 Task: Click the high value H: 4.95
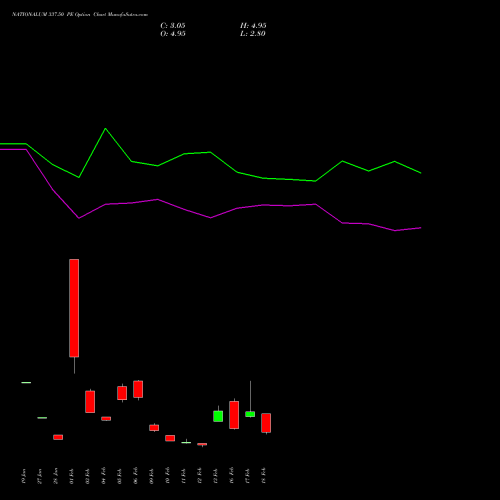[x=253, y=26]
